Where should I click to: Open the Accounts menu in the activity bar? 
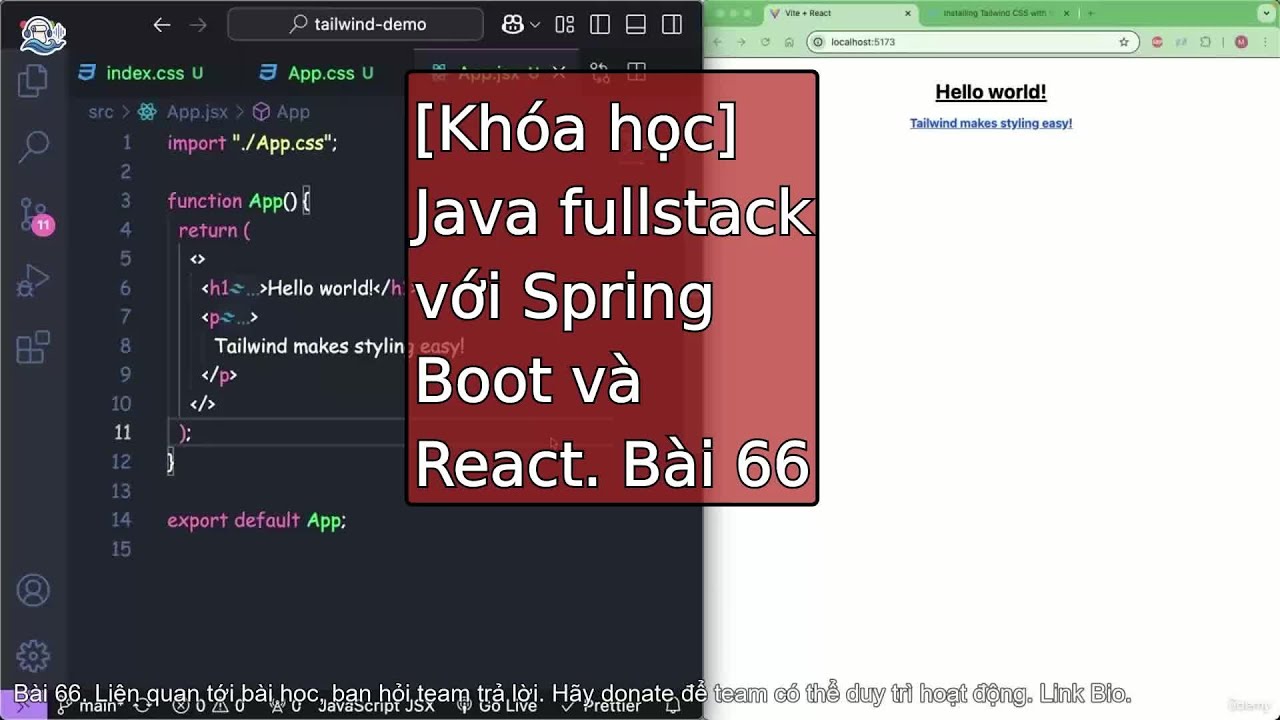[33, 590]
